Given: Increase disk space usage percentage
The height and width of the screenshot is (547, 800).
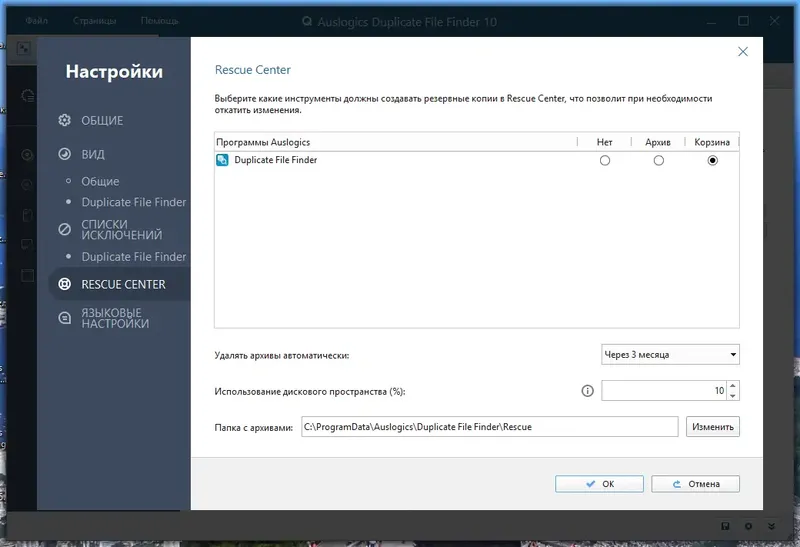Looking at the screenshot, I should pyautogui.click(x=733, y=386).
